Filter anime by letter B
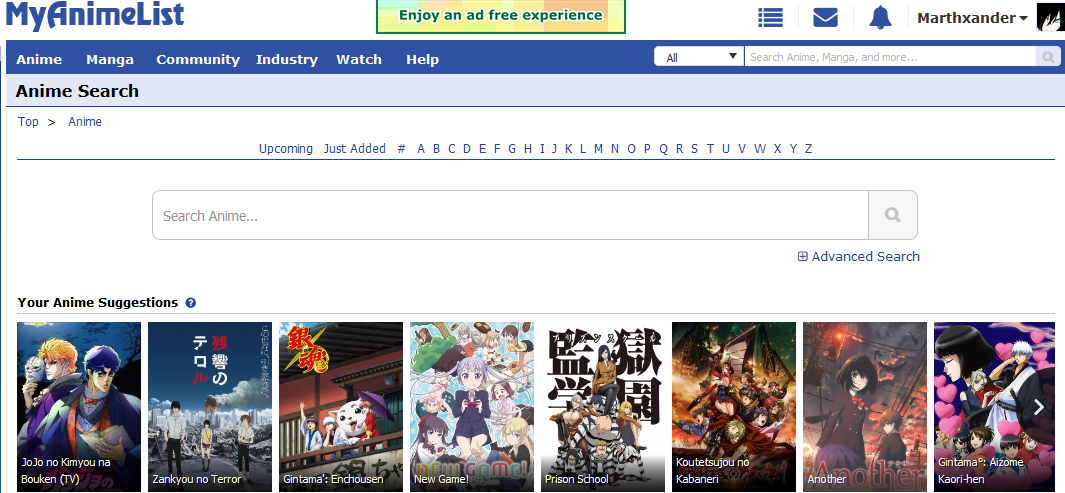The image size is (1065, 493). click(436, 149)
